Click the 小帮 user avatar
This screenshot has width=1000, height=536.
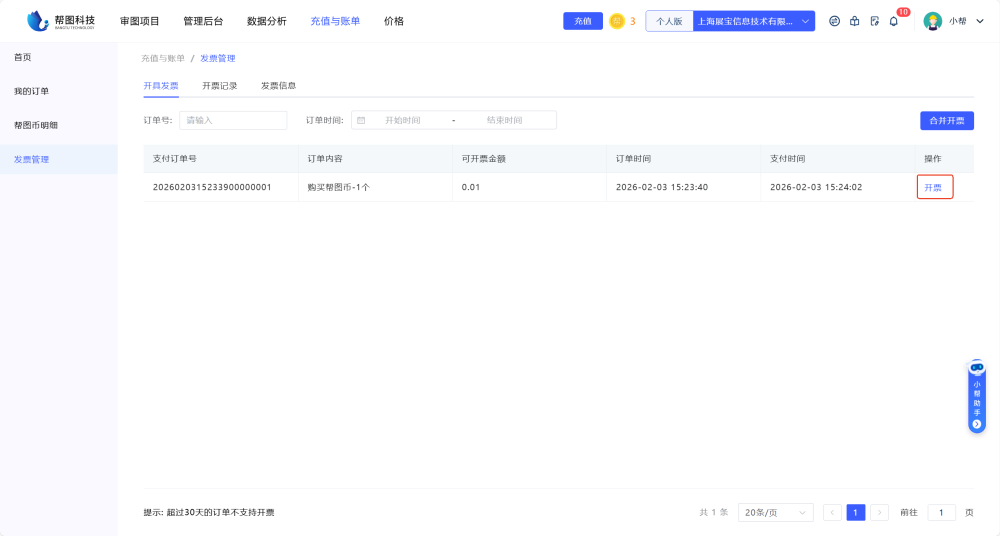tap(932, 21)
